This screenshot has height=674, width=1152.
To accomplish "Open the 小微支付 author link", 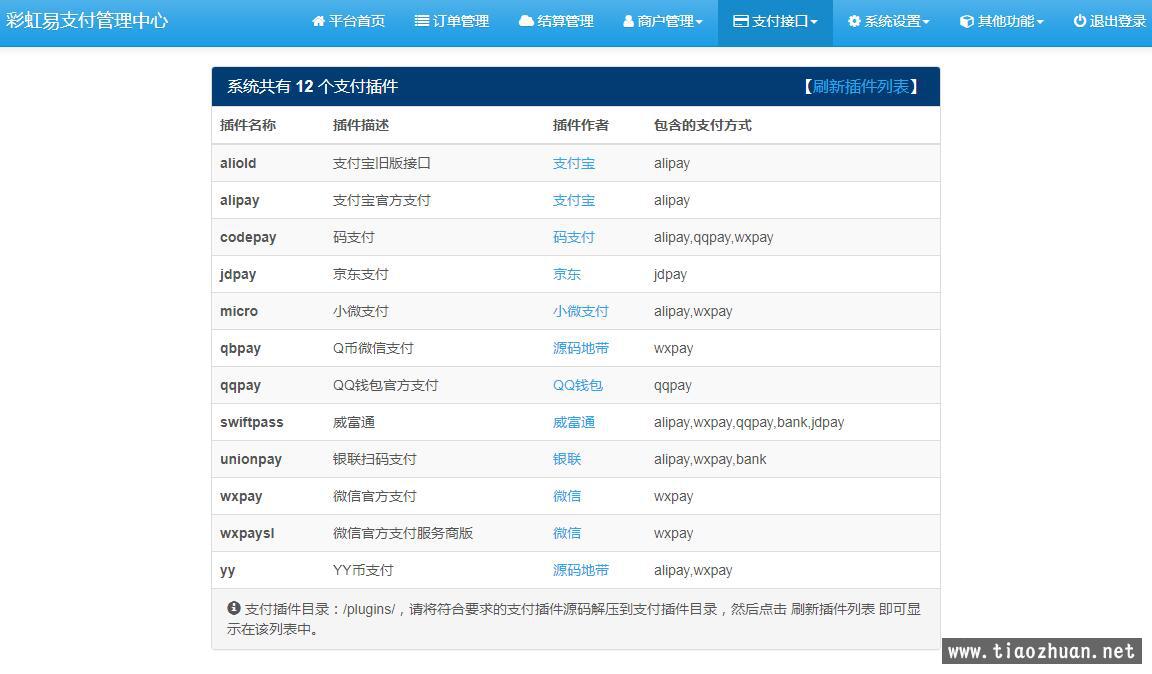I will click(x=580, y=311).
